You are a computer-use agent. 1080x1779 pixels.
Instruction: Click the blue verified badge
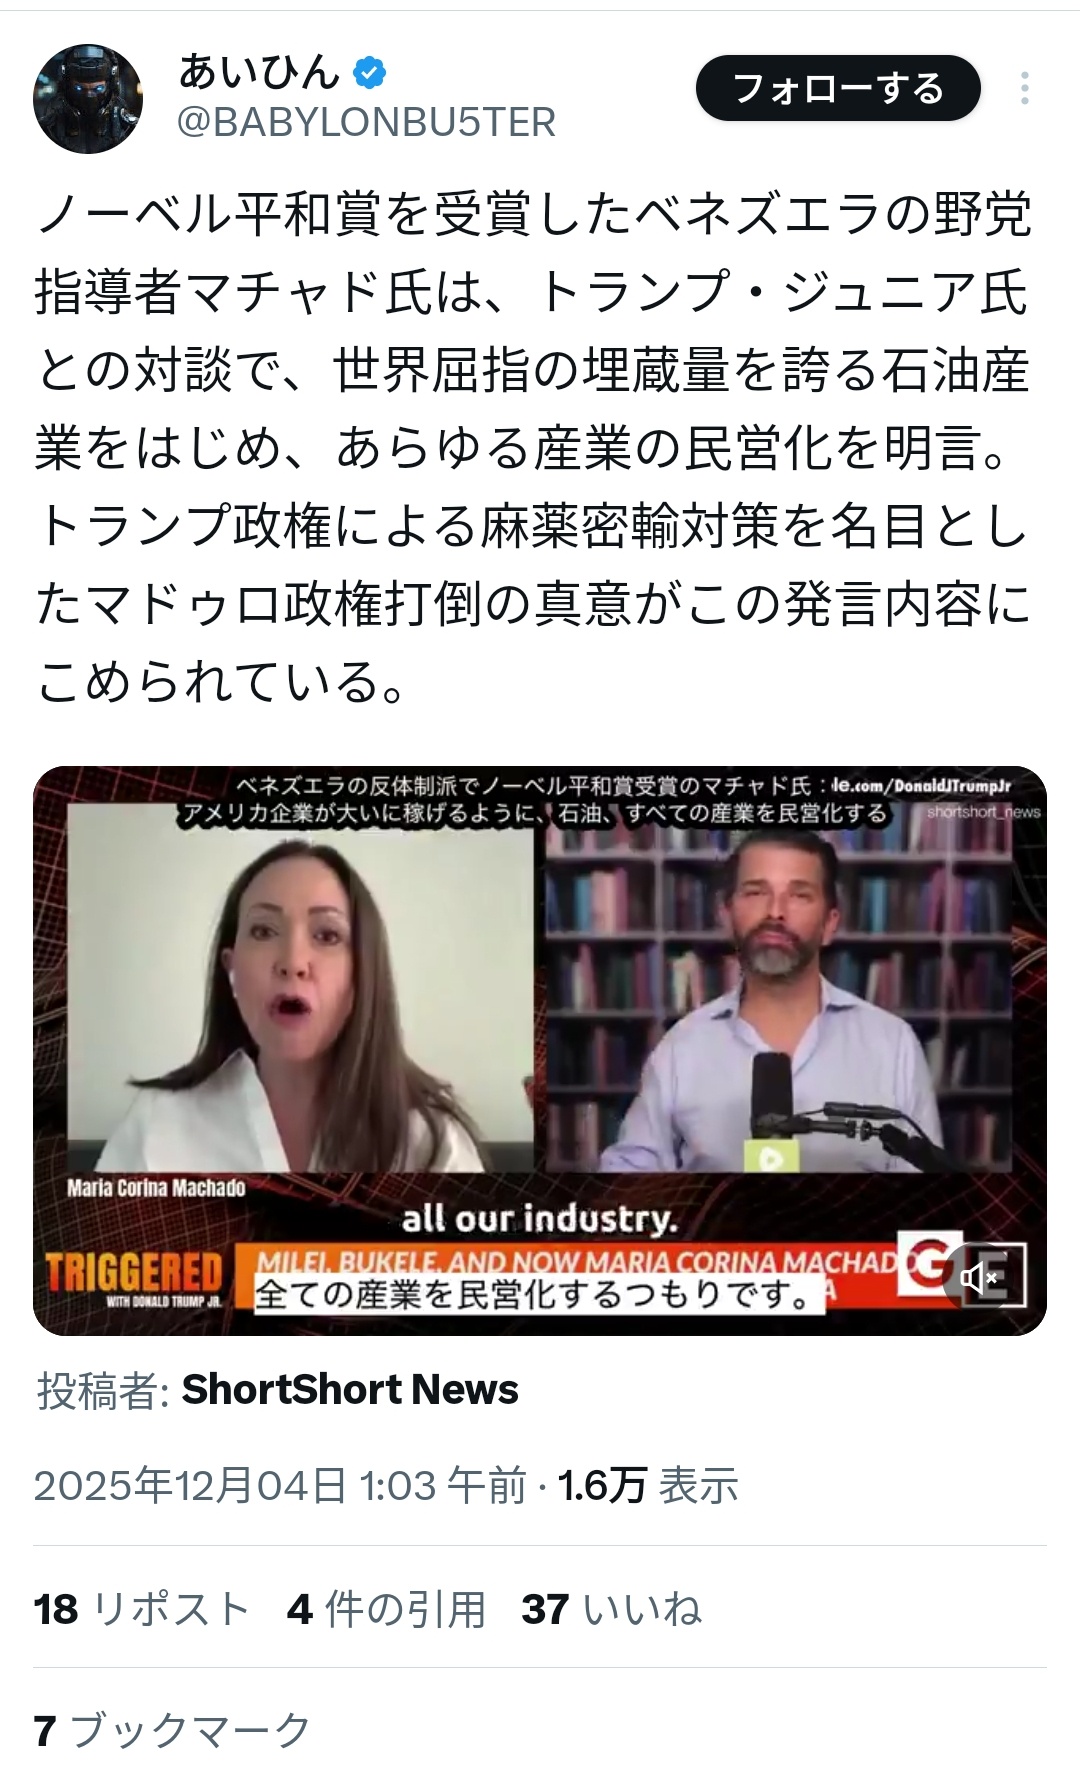(369, 72)
